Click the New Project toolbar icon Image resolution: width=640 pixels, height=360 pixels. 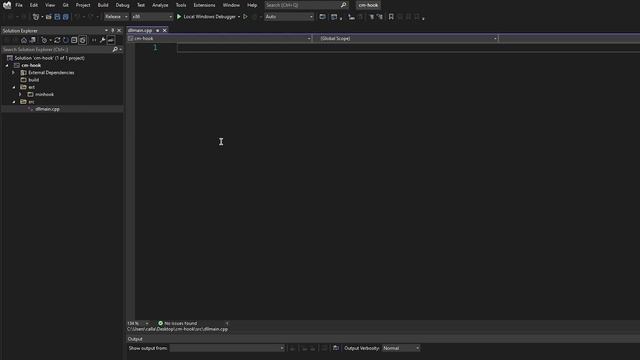point(36,17)
